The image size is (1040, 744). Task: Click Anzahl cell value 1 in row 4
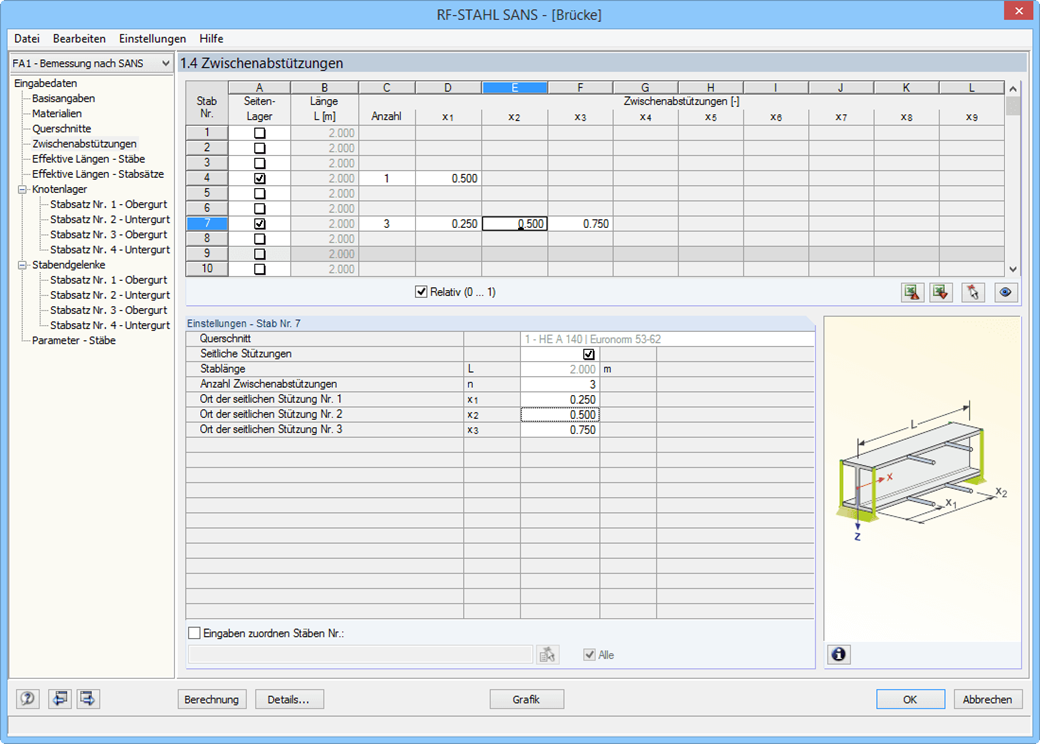coord(387,178)
